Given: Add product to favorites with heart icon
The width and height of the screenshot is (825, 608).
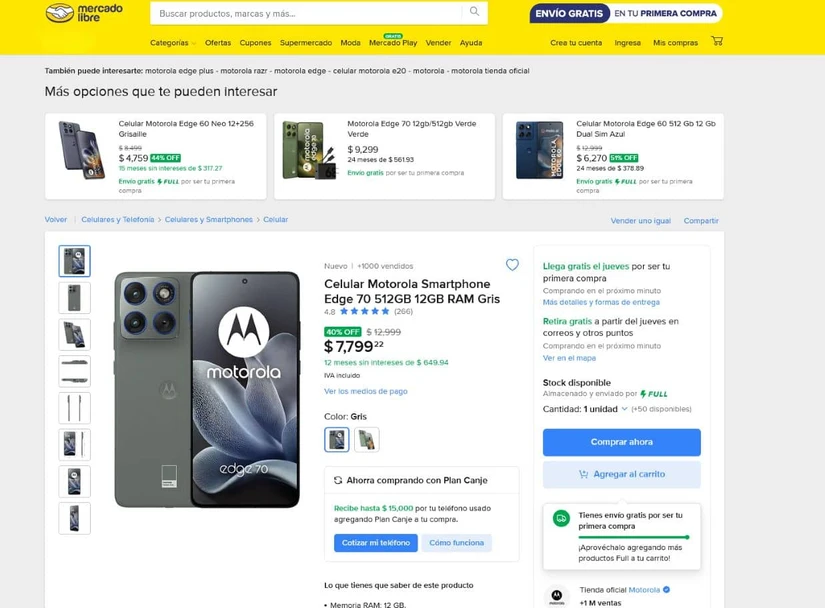Looking at the screenshot, I should pyautogui.click(x=512, y=265).
